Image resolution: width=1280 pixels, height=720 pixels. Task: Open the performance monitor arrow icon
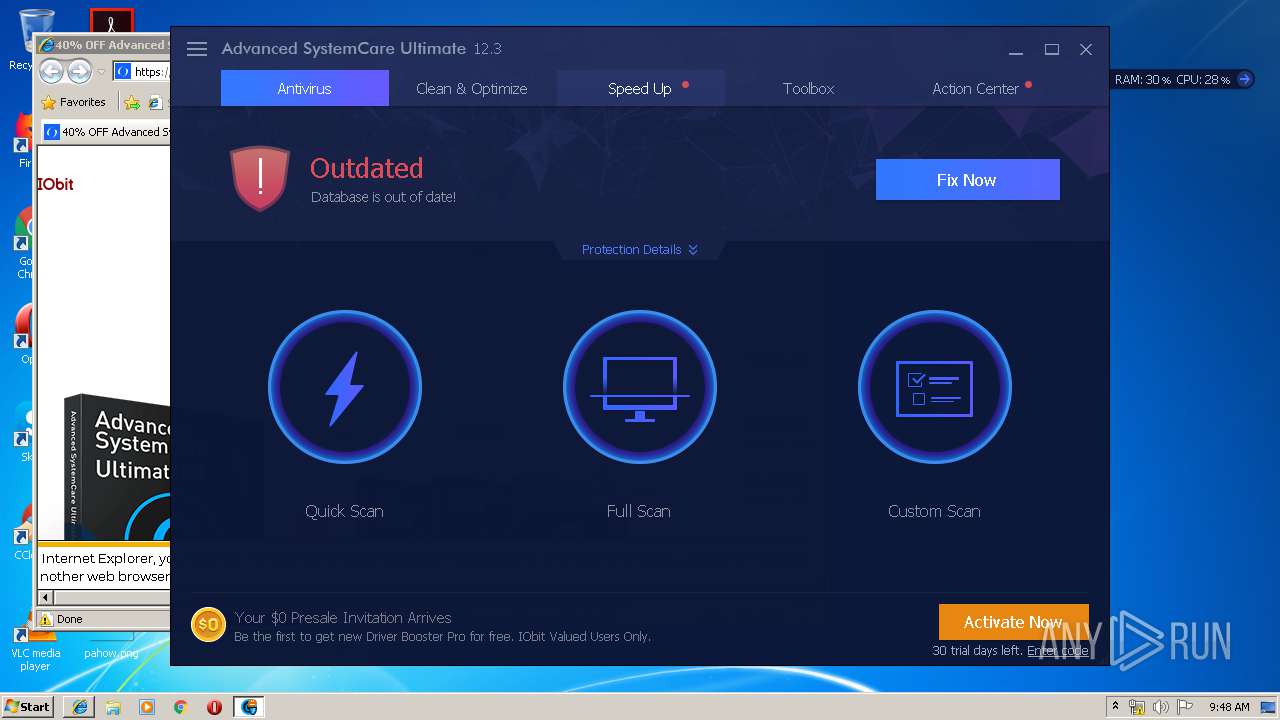pos(1245,79)
